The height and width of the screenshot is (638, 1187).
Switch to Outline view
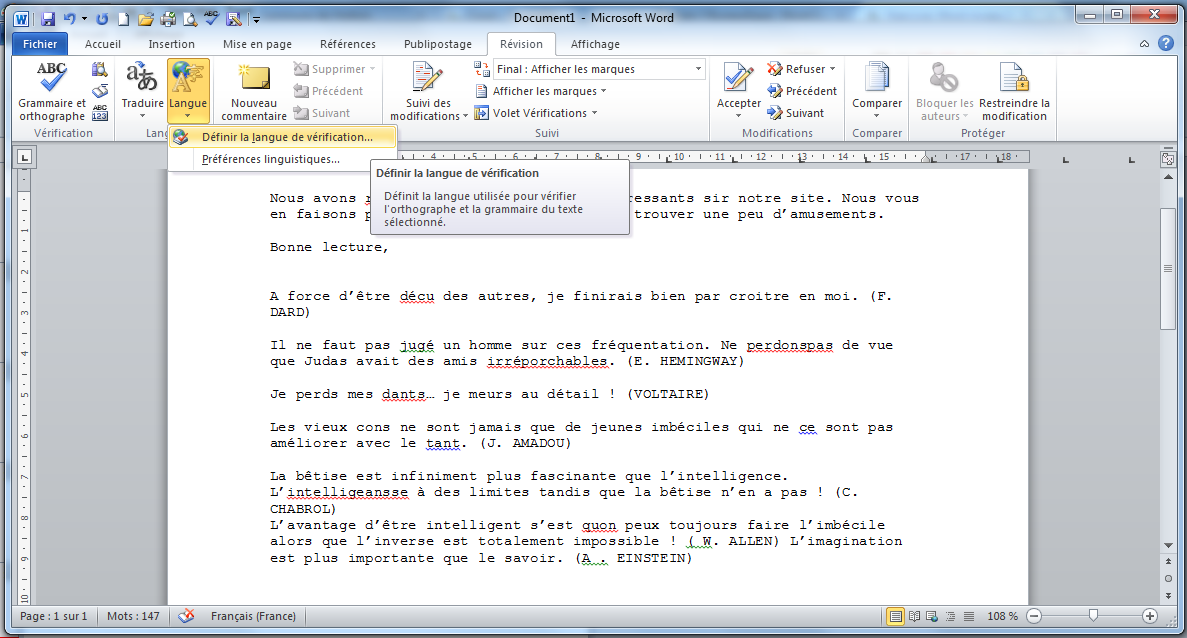tap(950, 616)
